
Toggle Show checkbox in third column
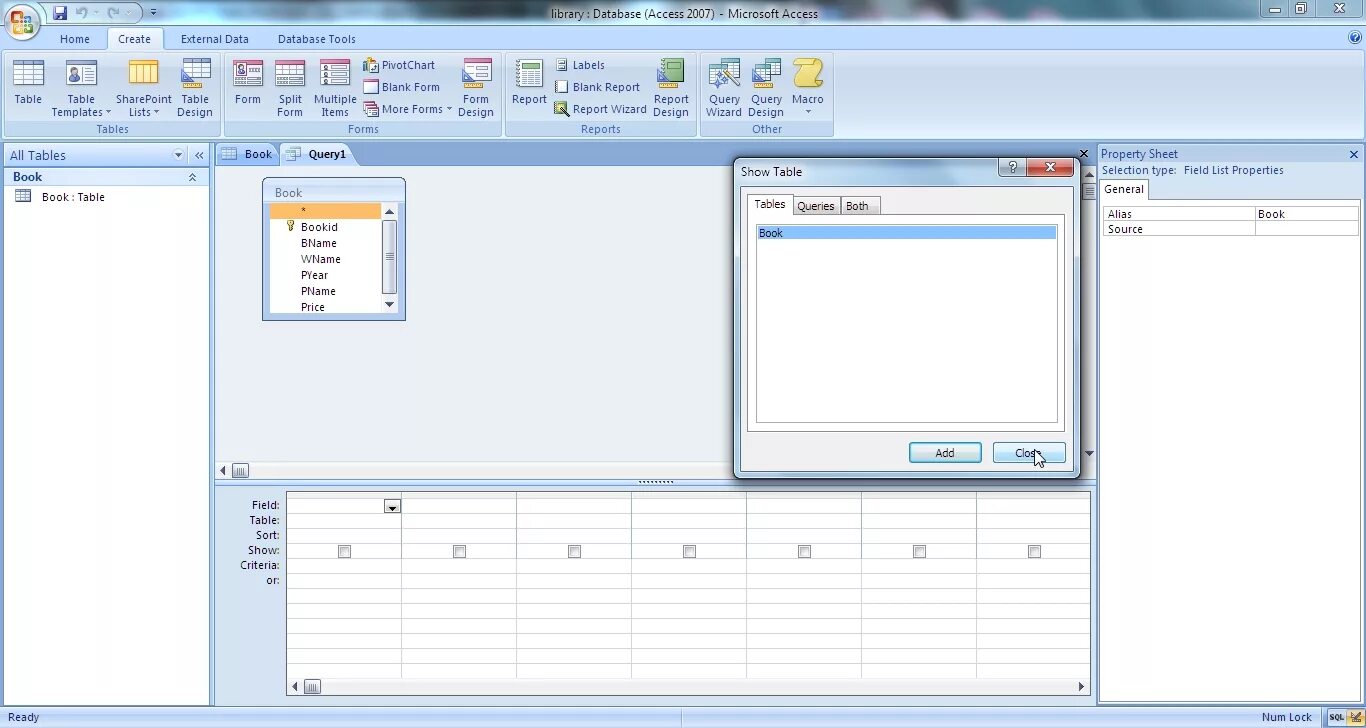[x=574, y=551]
